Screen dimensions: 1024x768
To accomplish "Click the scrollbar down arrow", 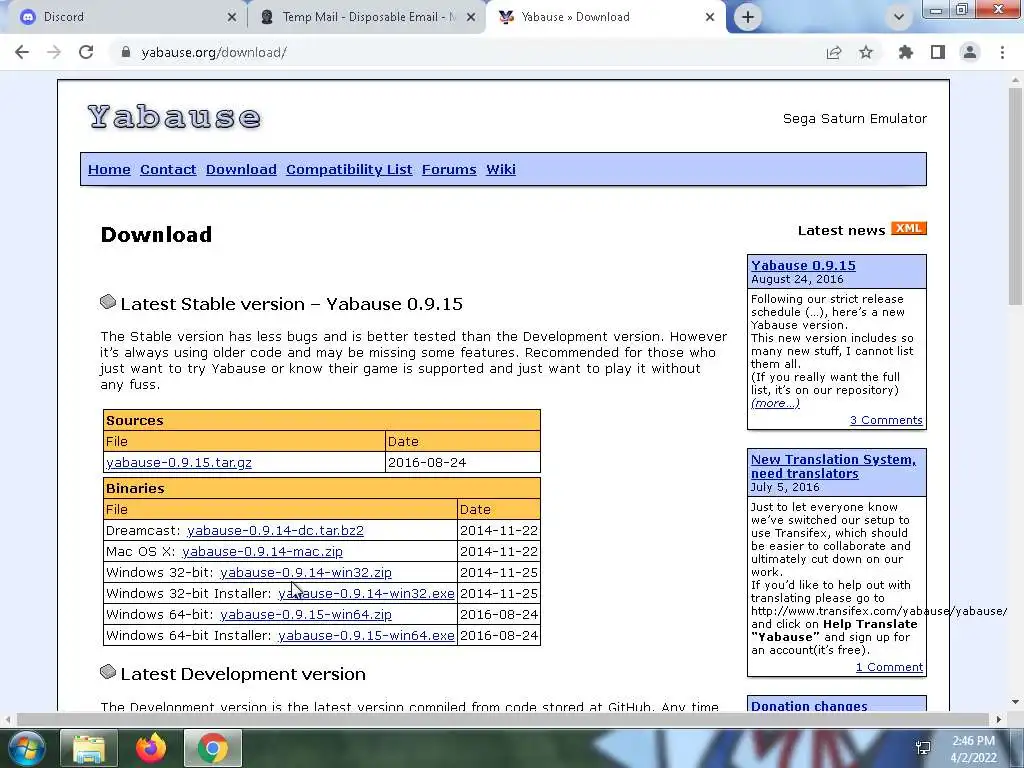I will tap(1015, 702).
